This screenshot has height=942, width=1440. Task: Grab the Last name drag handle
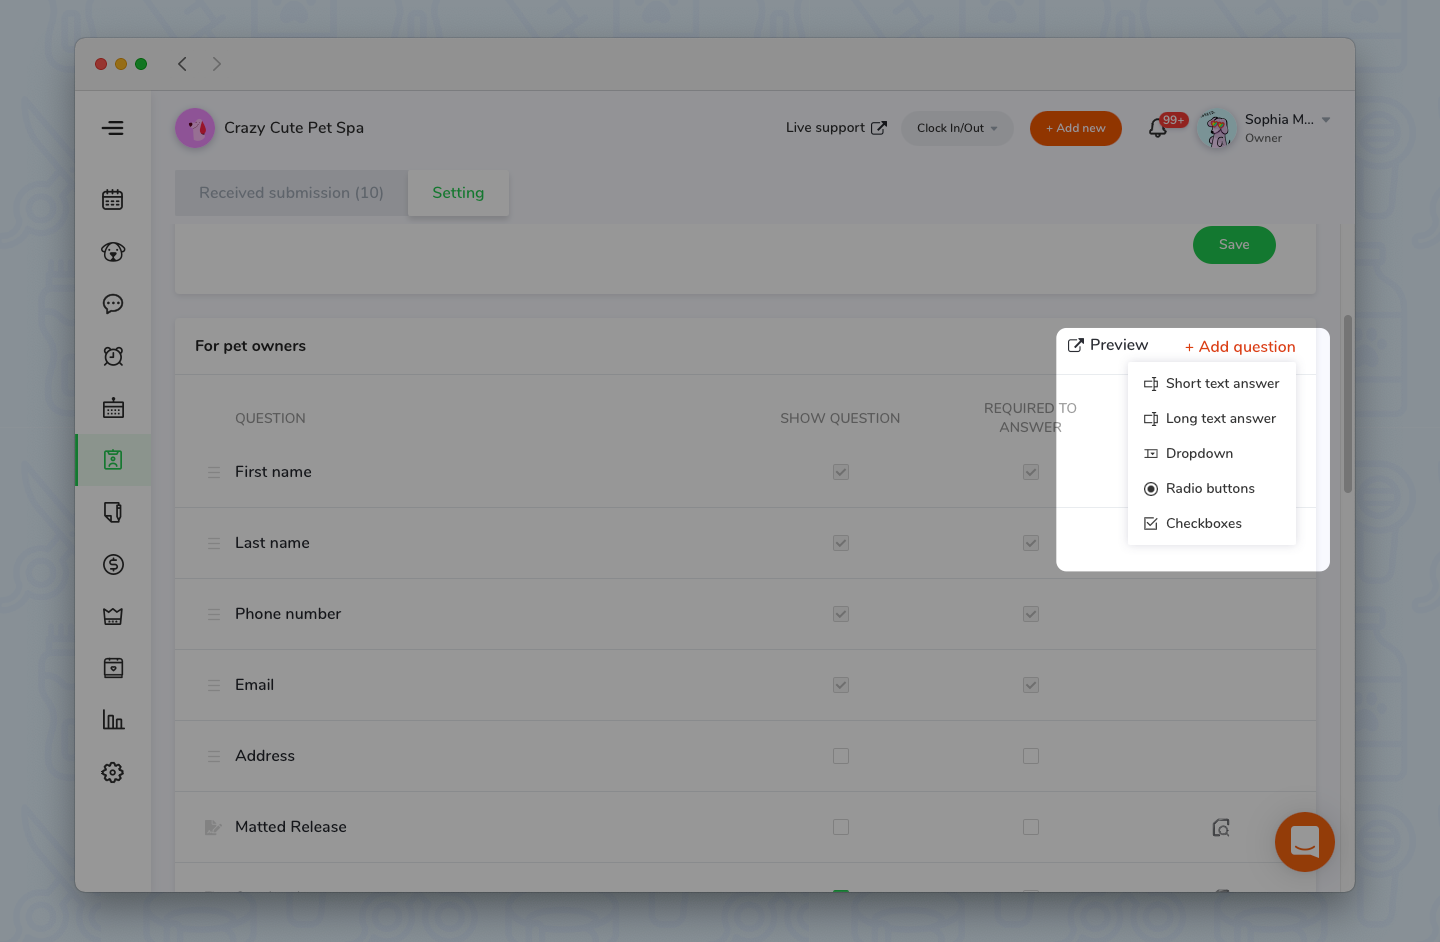coord(213,543)
